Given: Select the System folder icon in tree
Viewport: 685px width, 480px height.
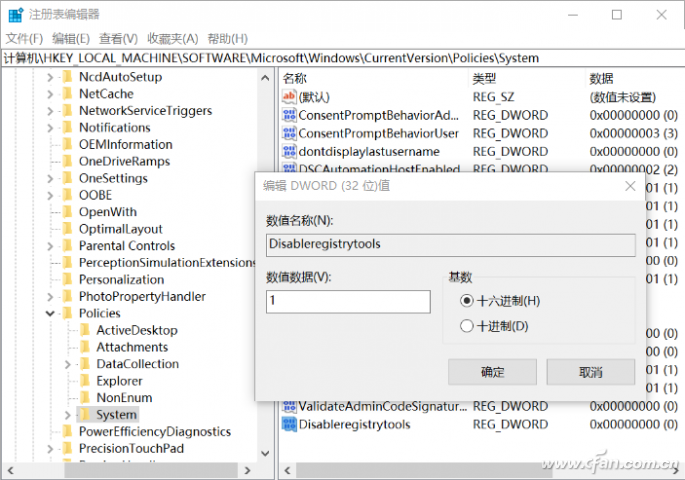Looking at the screenshot, I should tap(86, 414).
